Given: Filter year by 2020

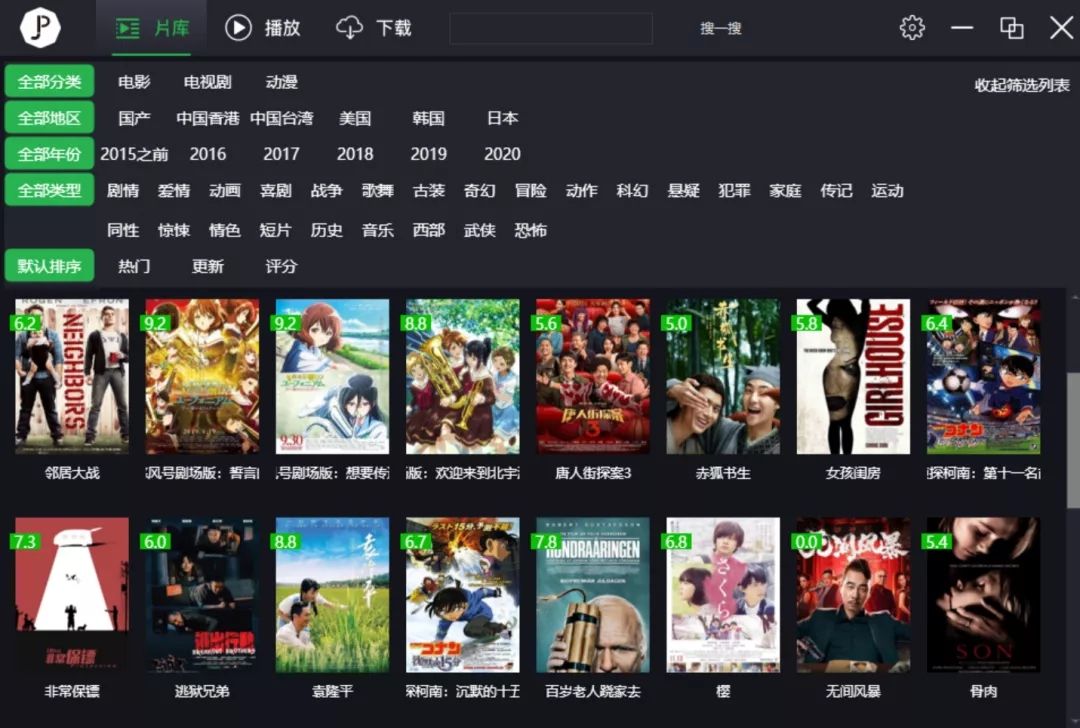Looking at the screenshot, I should click(502, 154).
